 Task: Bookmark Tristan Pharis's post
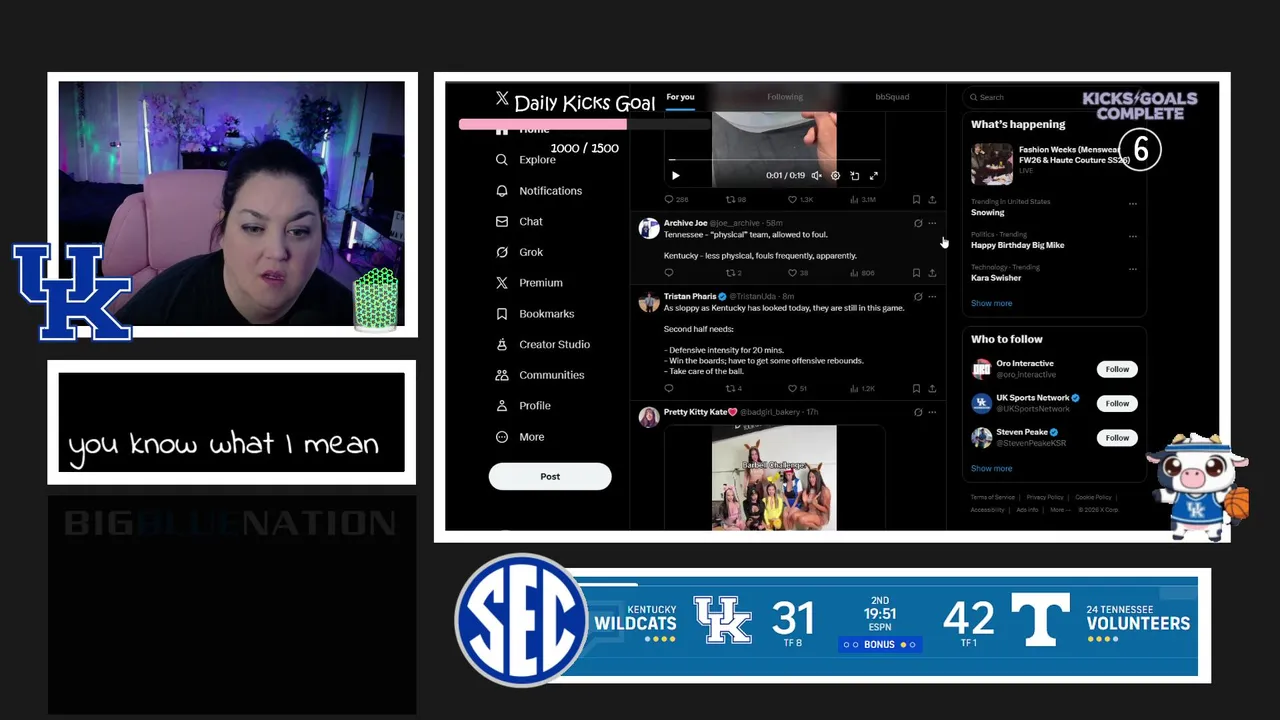pos(916,388)
